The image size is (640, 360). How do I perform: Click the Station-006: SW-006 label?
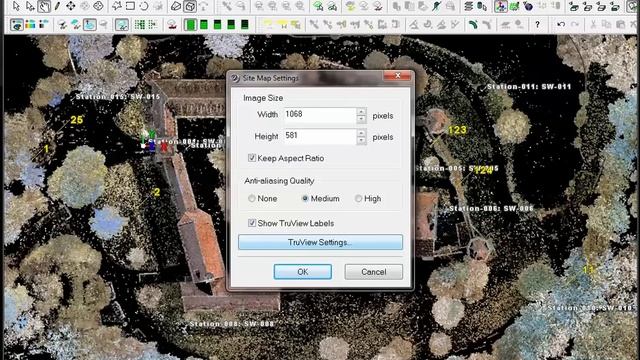click(491, 209)
